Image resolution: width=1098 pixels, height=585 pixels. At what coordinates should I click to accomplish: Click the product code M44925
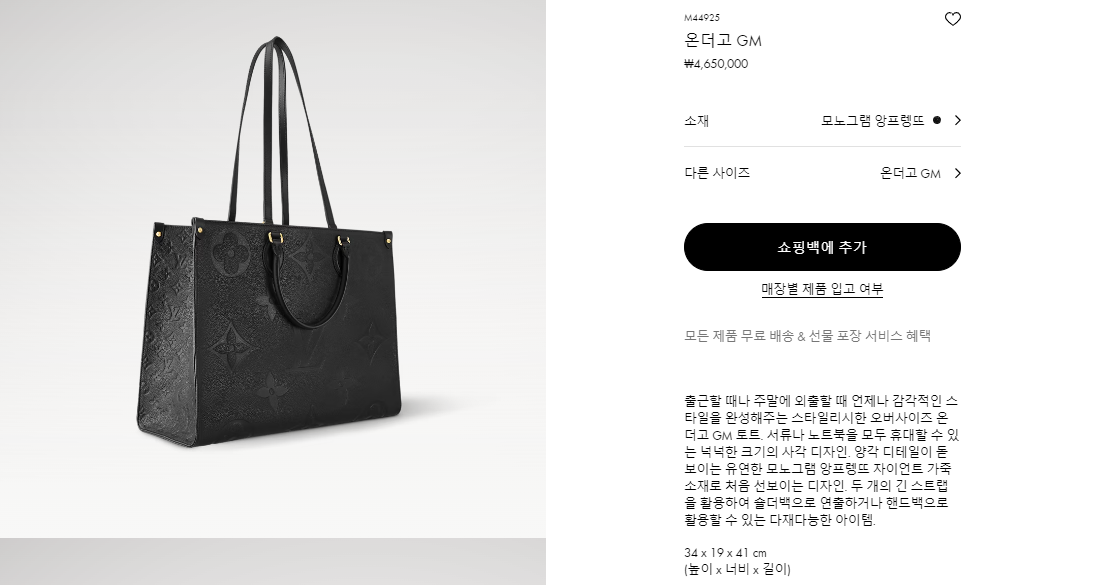point(702,18)
